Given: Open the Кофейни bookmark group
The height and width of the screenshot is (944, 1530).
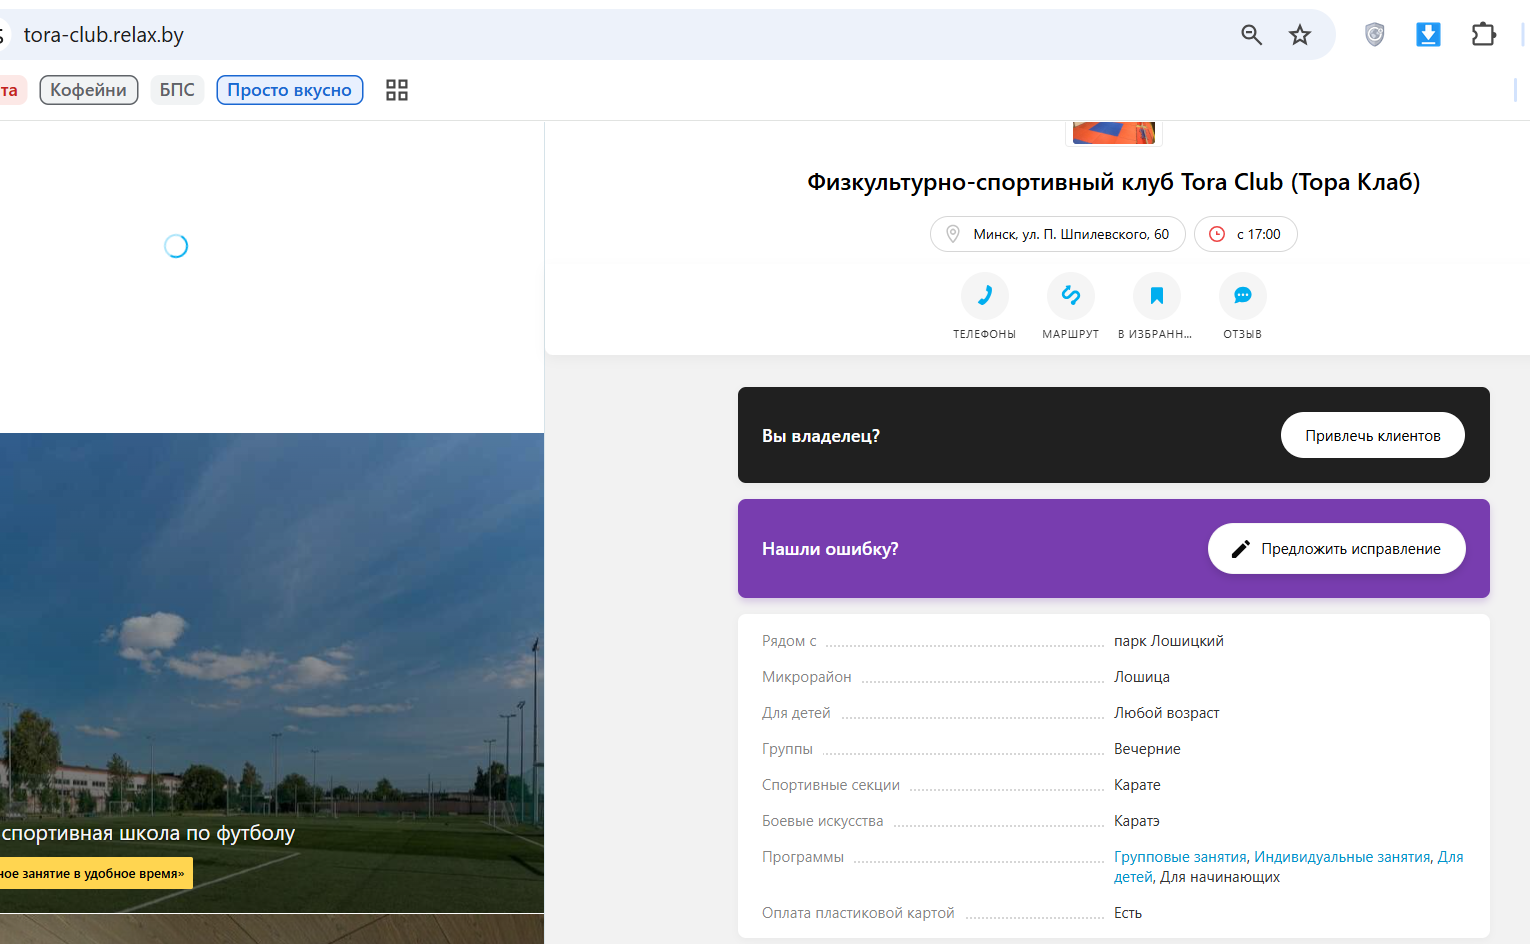Looking at the screenshot, I should (x=89, y=90).
